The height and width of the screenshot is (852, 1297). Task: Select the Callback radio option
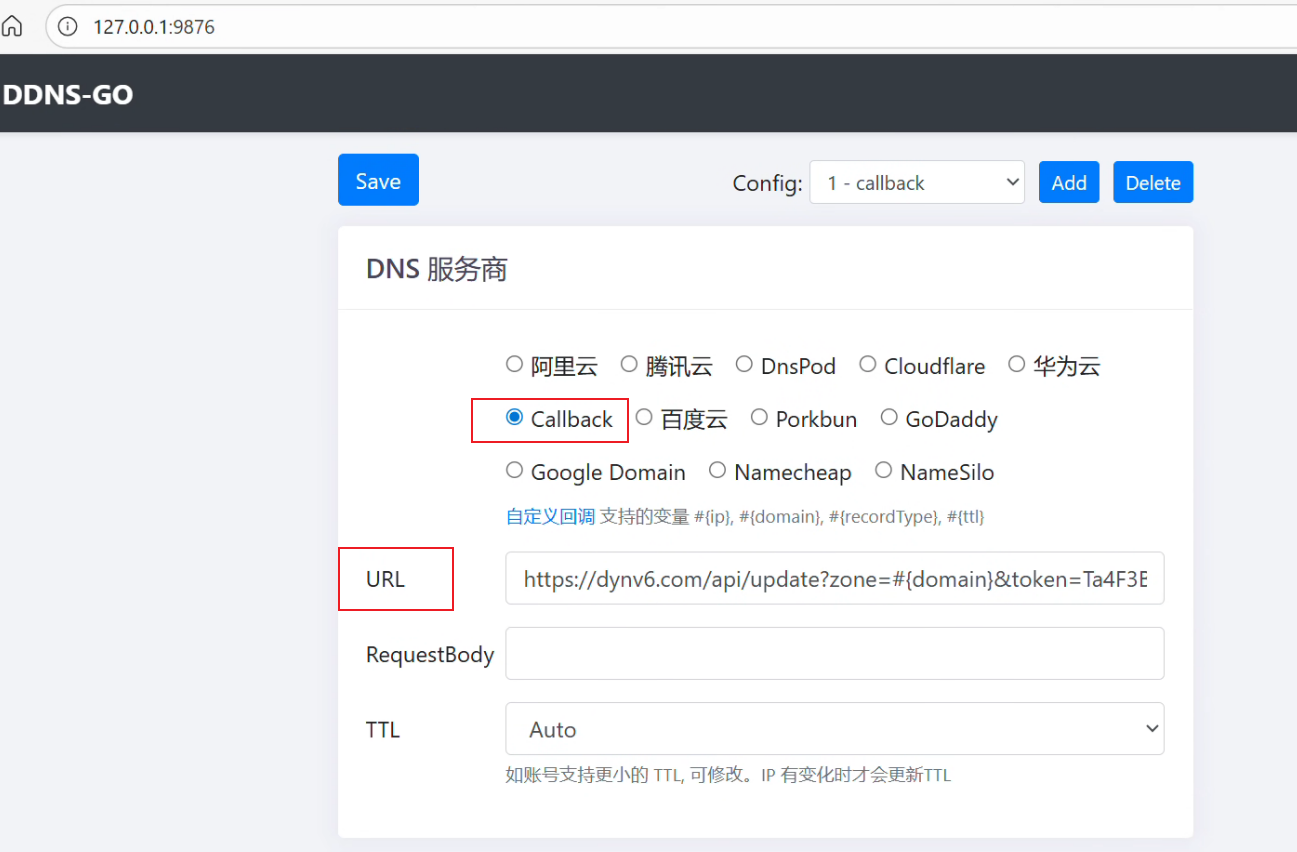click(x=514, y=417)
